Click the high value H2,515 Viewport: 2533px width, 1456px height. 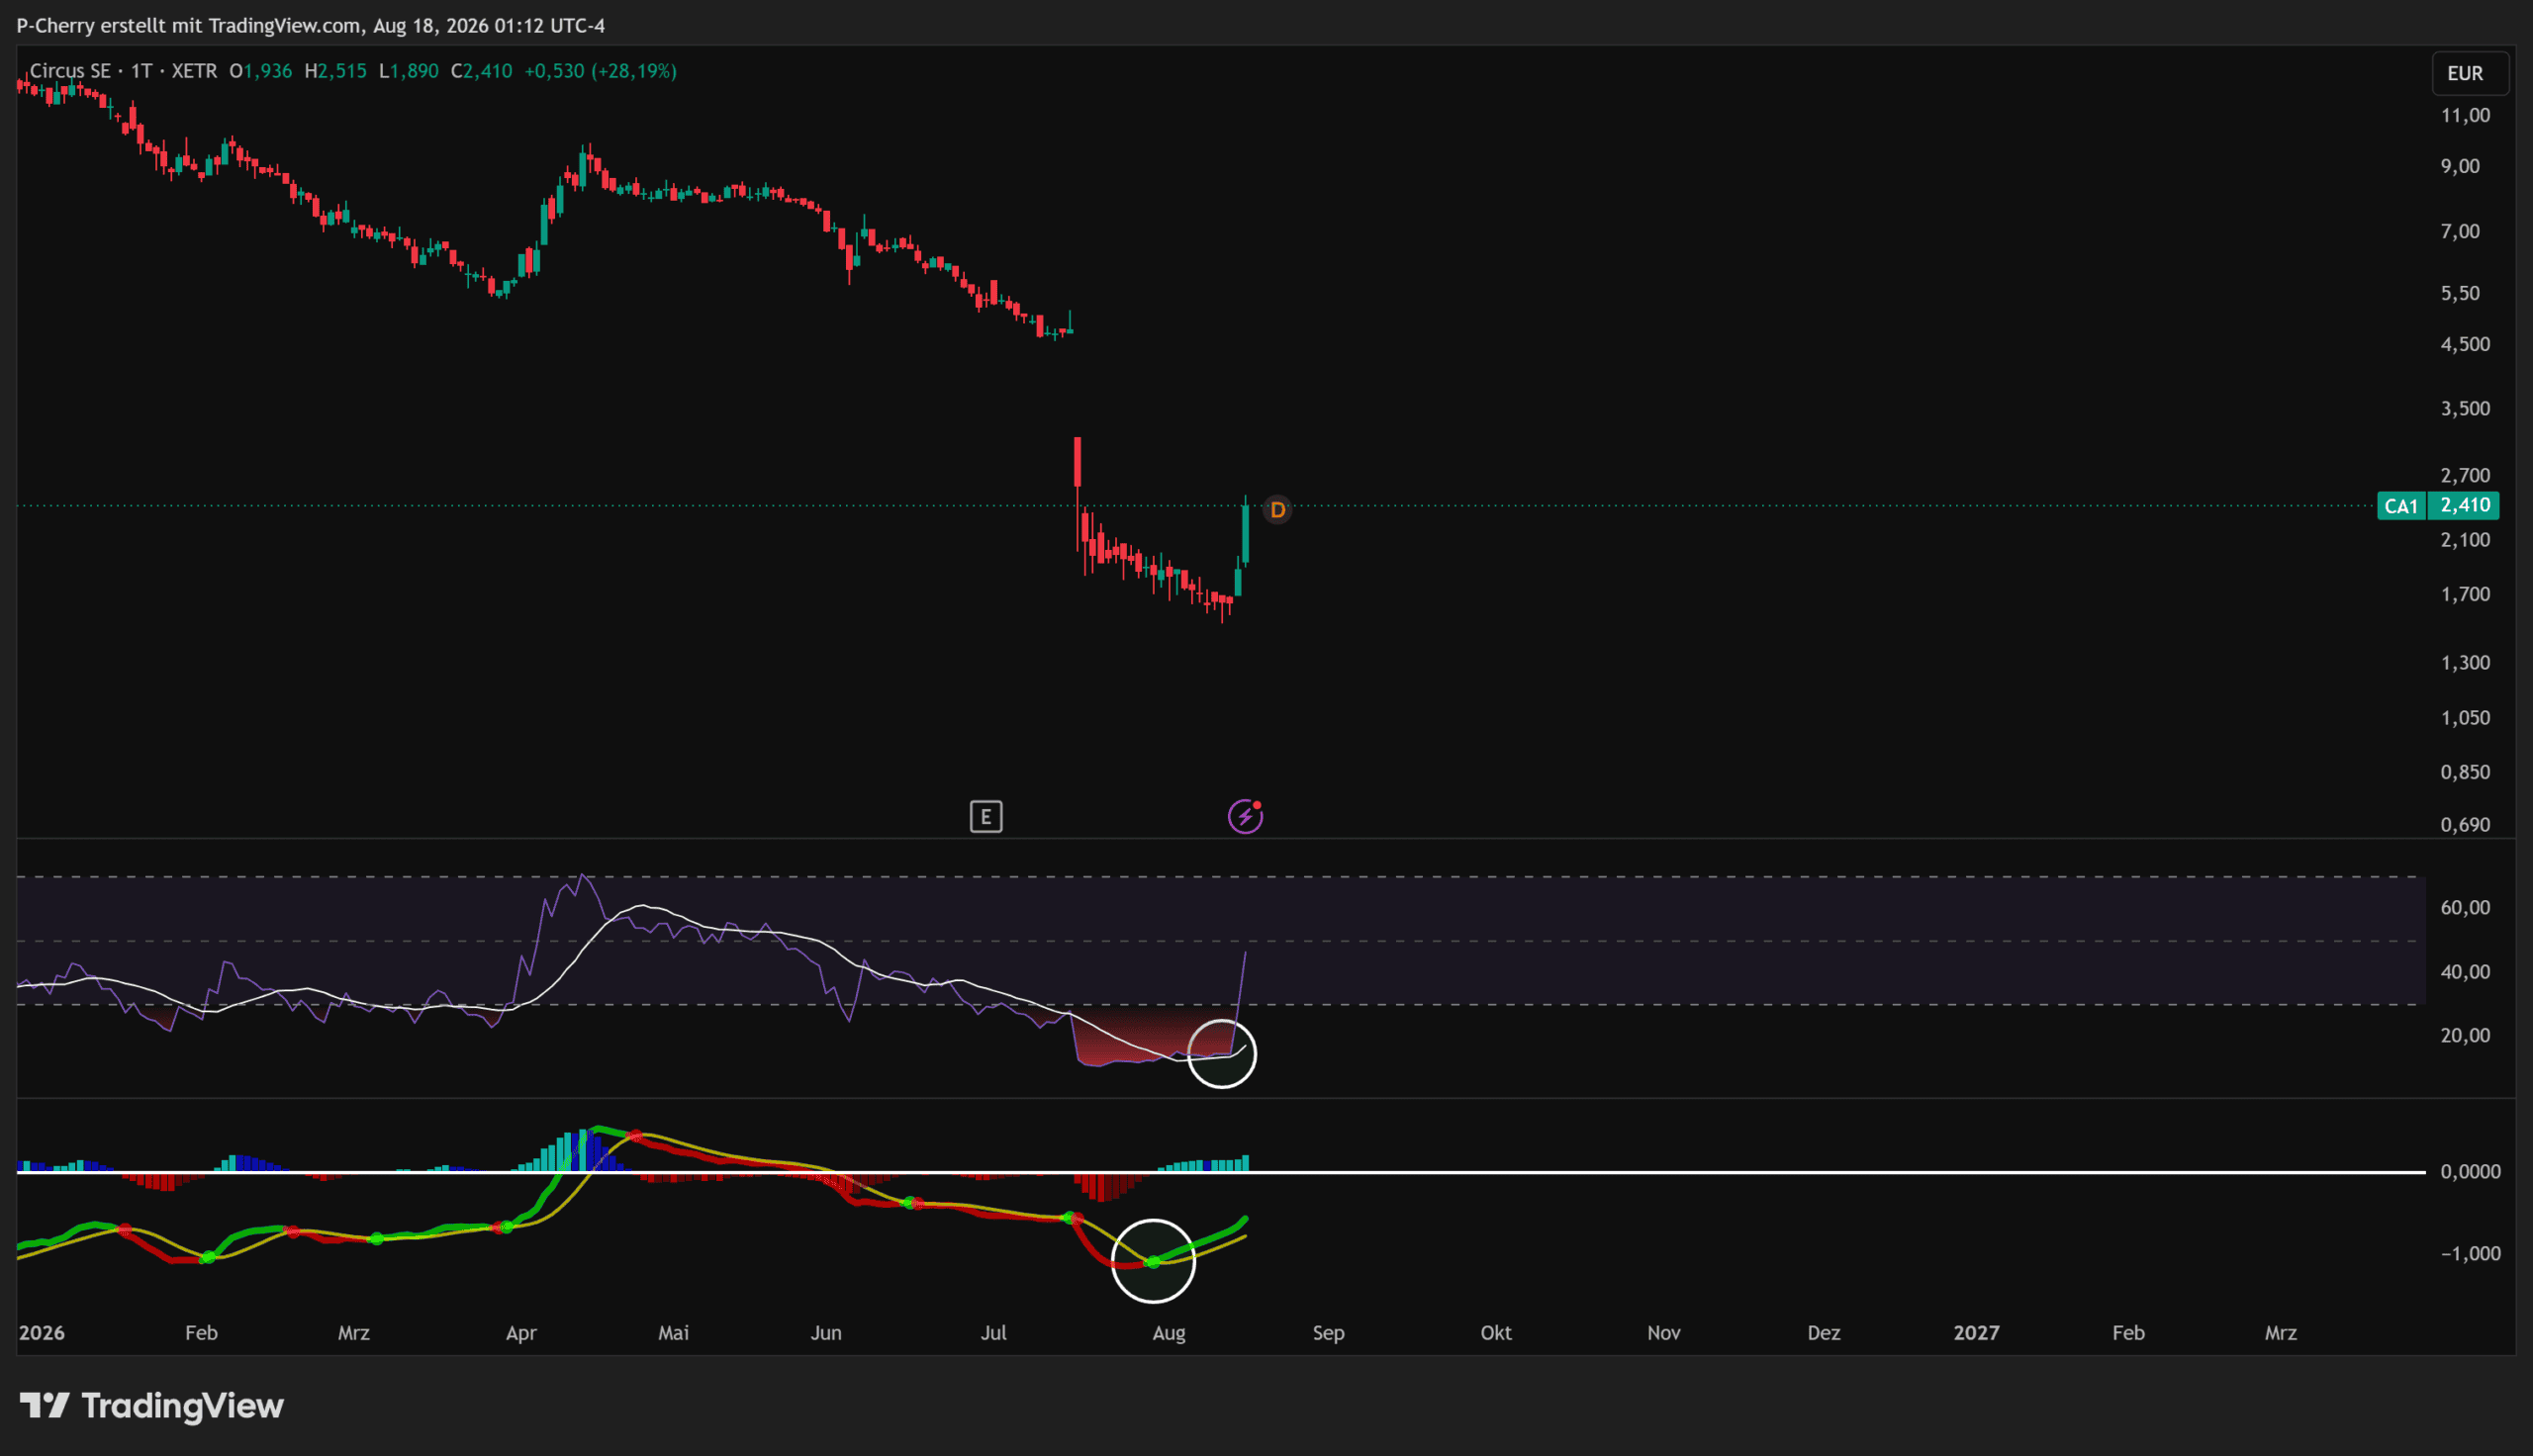pos(336,71)
